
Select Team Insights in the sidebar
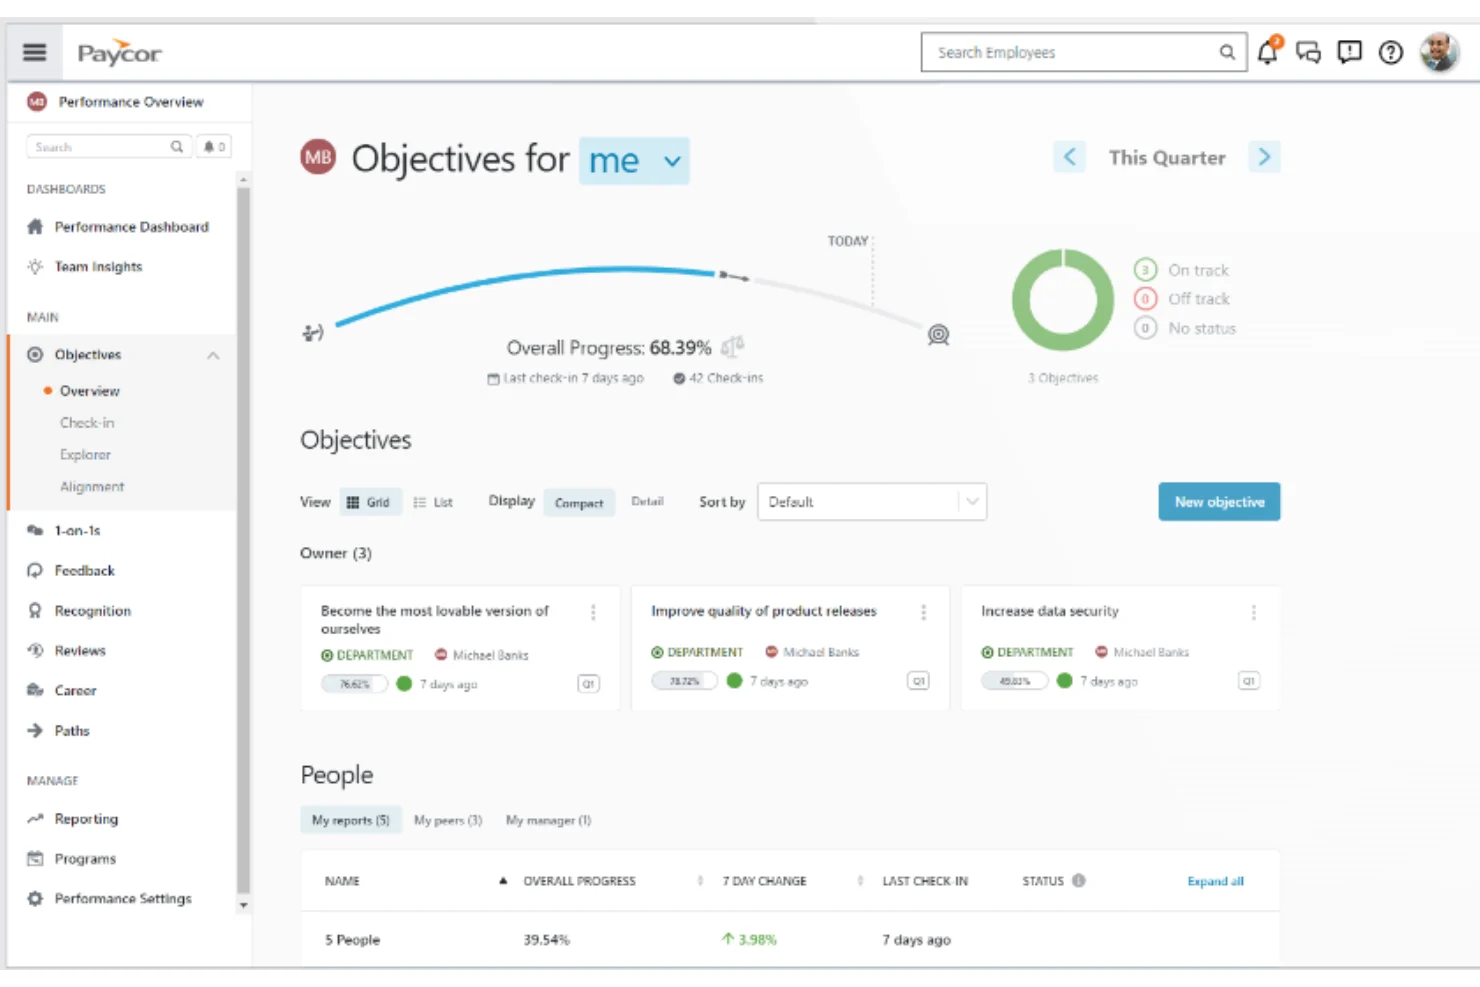[x=96, y=266]
